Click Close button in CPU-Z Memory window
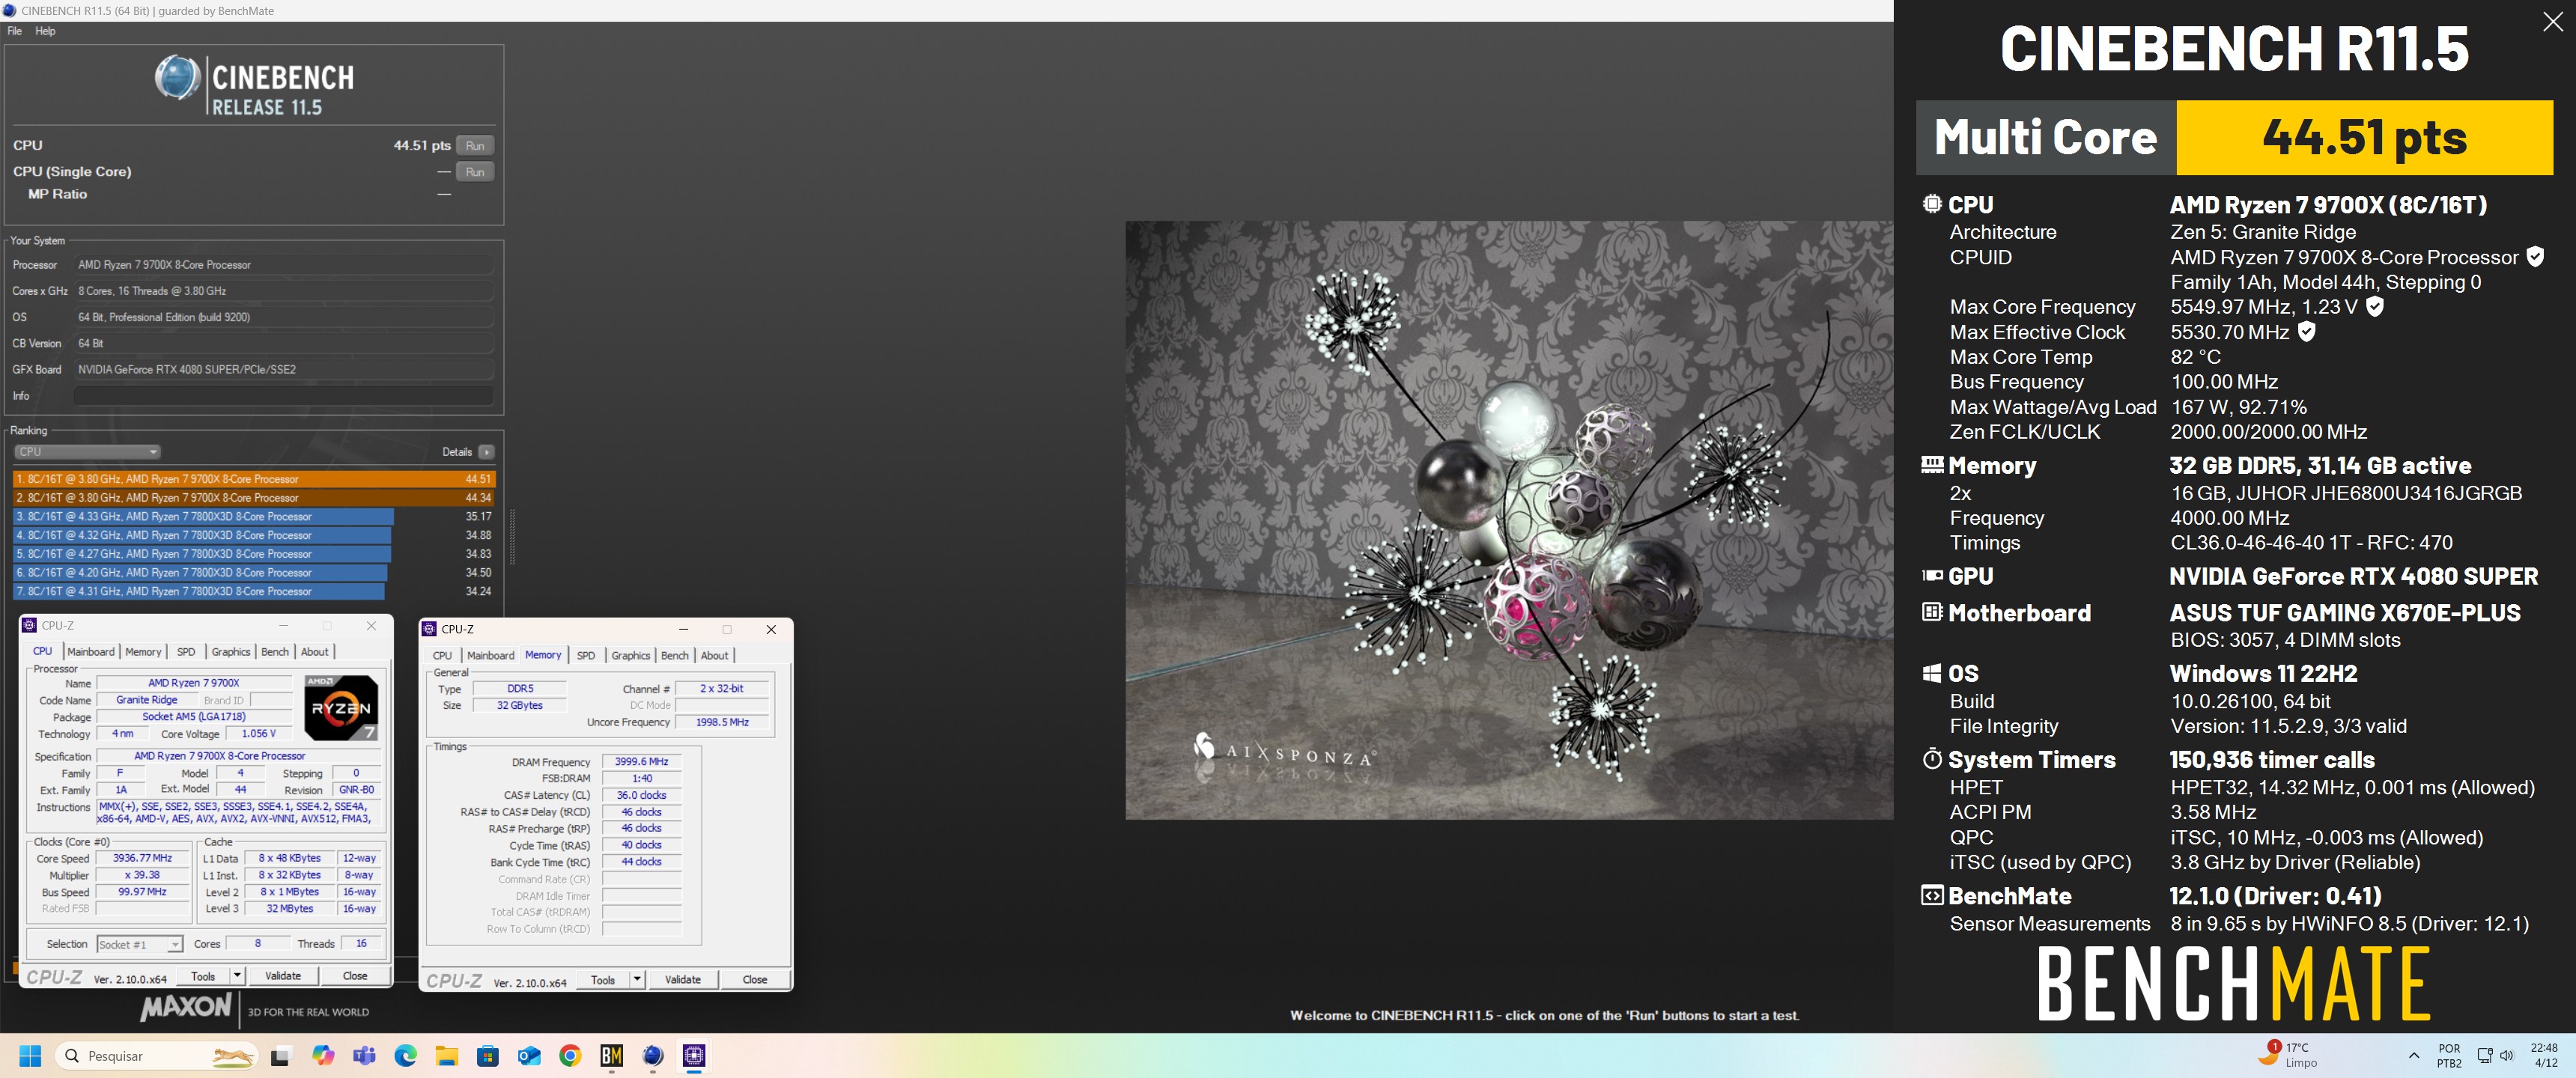The height and width of the screenshot is (1078, 2576). [755, 980]
